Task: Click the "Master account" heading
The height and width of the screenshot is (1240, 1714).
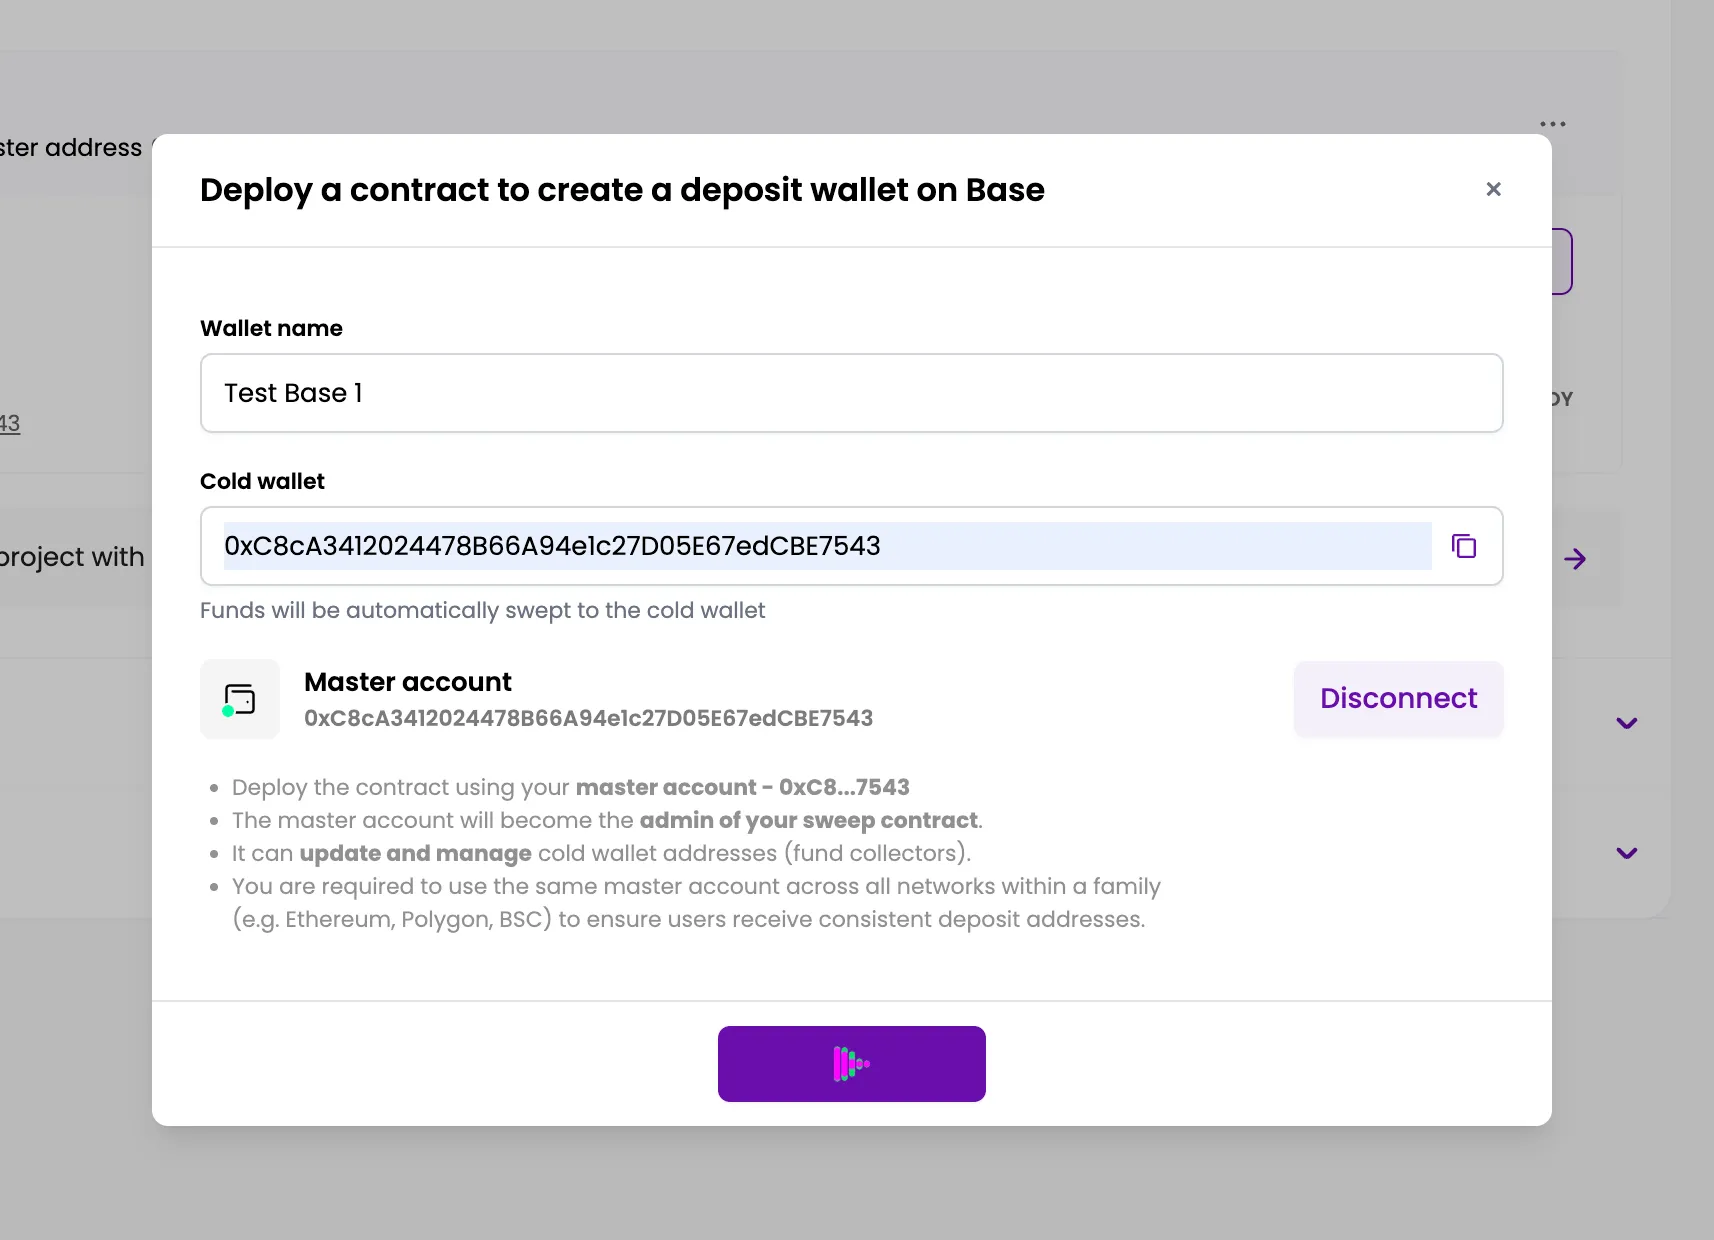Action: pos(407,682)
